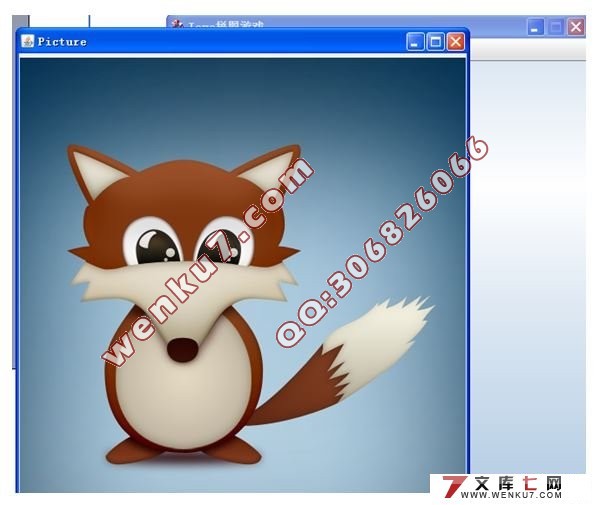The height and width of the screenshot is (505, 596).
Task: Click the greyed maximize button of background window
Action: pos(556,27)
